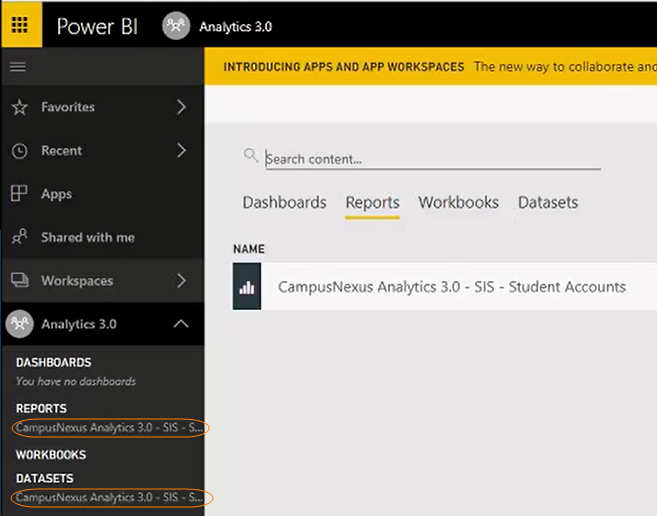Open Workspaces in the sidebar
The image size is (657, 516).
coord(77,280)
